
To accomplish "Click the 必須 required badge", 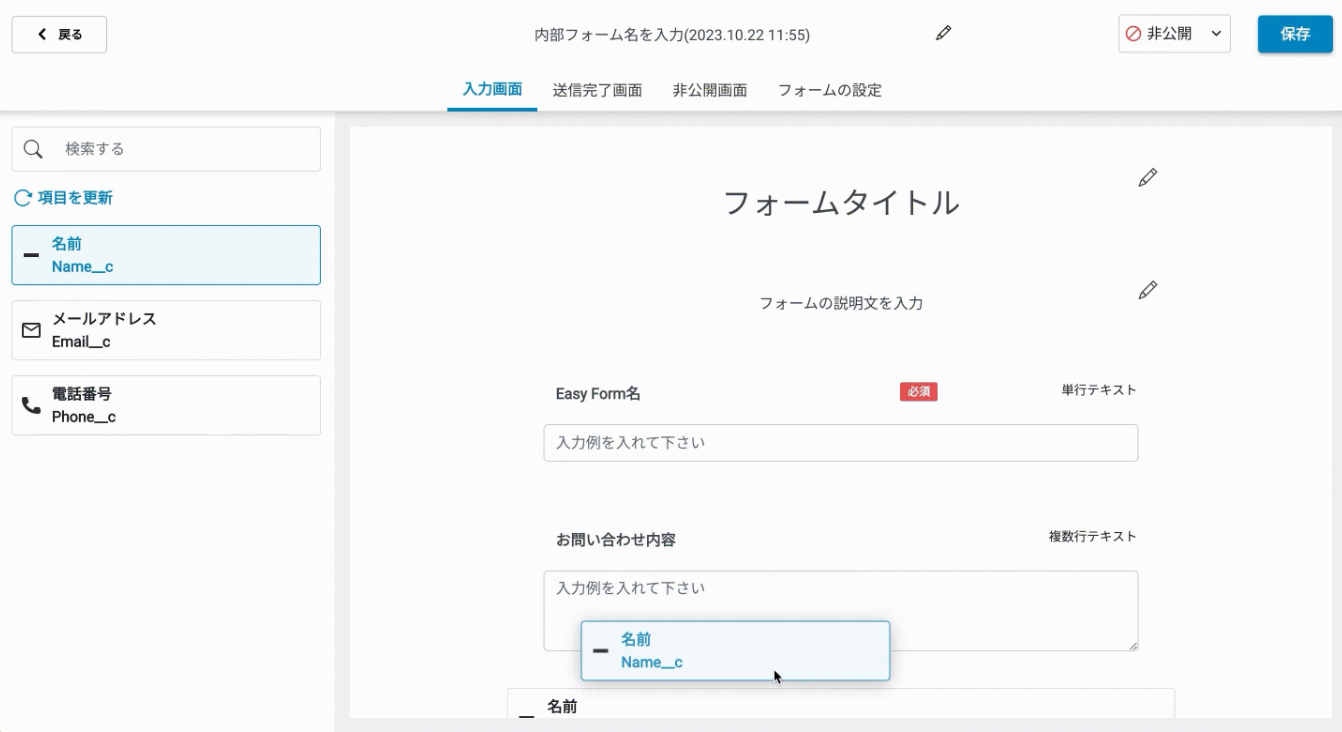I will [x=918, y=392].
